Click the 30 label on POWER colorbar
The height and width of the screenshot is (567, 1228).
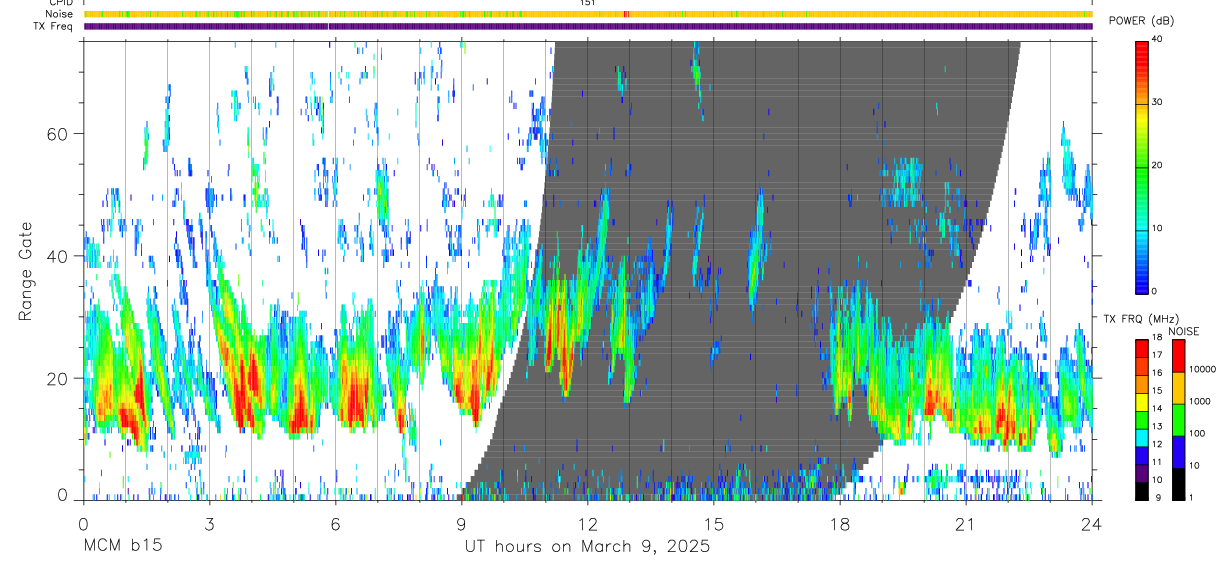tap(1156, 102)
